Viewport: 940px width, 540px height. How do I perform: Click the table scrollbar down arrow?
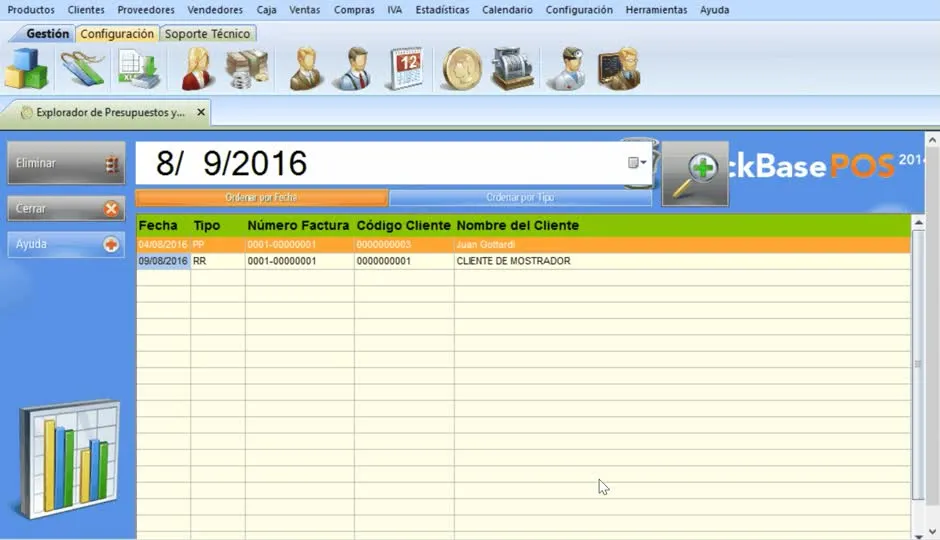918,535
